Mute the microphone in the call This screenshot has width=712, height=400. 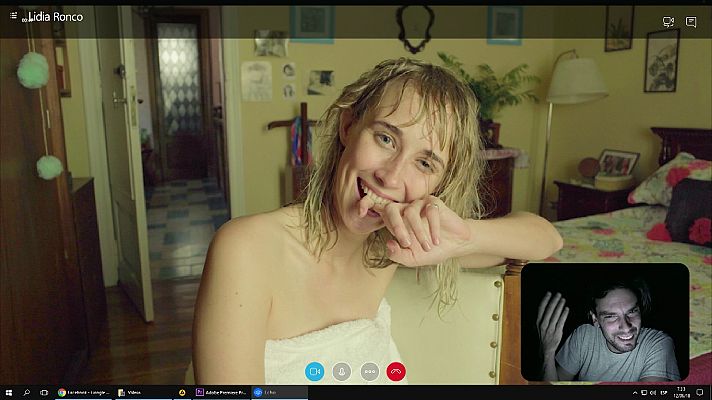[x=341, y=371]
